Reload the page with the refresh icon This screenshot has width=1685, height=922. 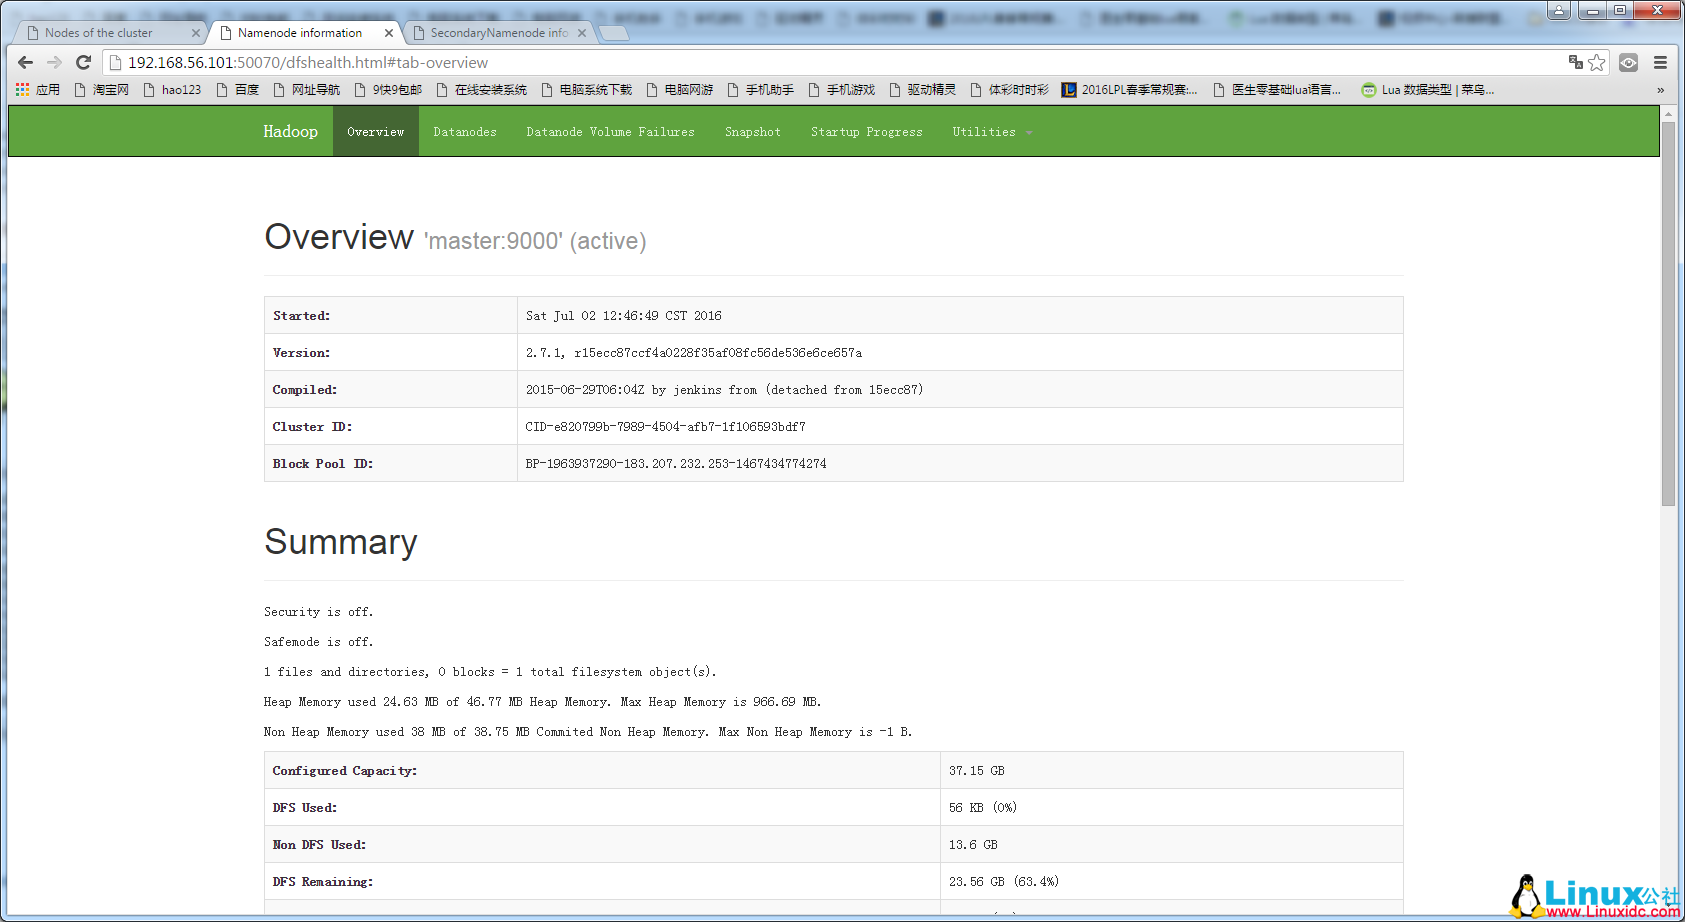click(83, 62)
